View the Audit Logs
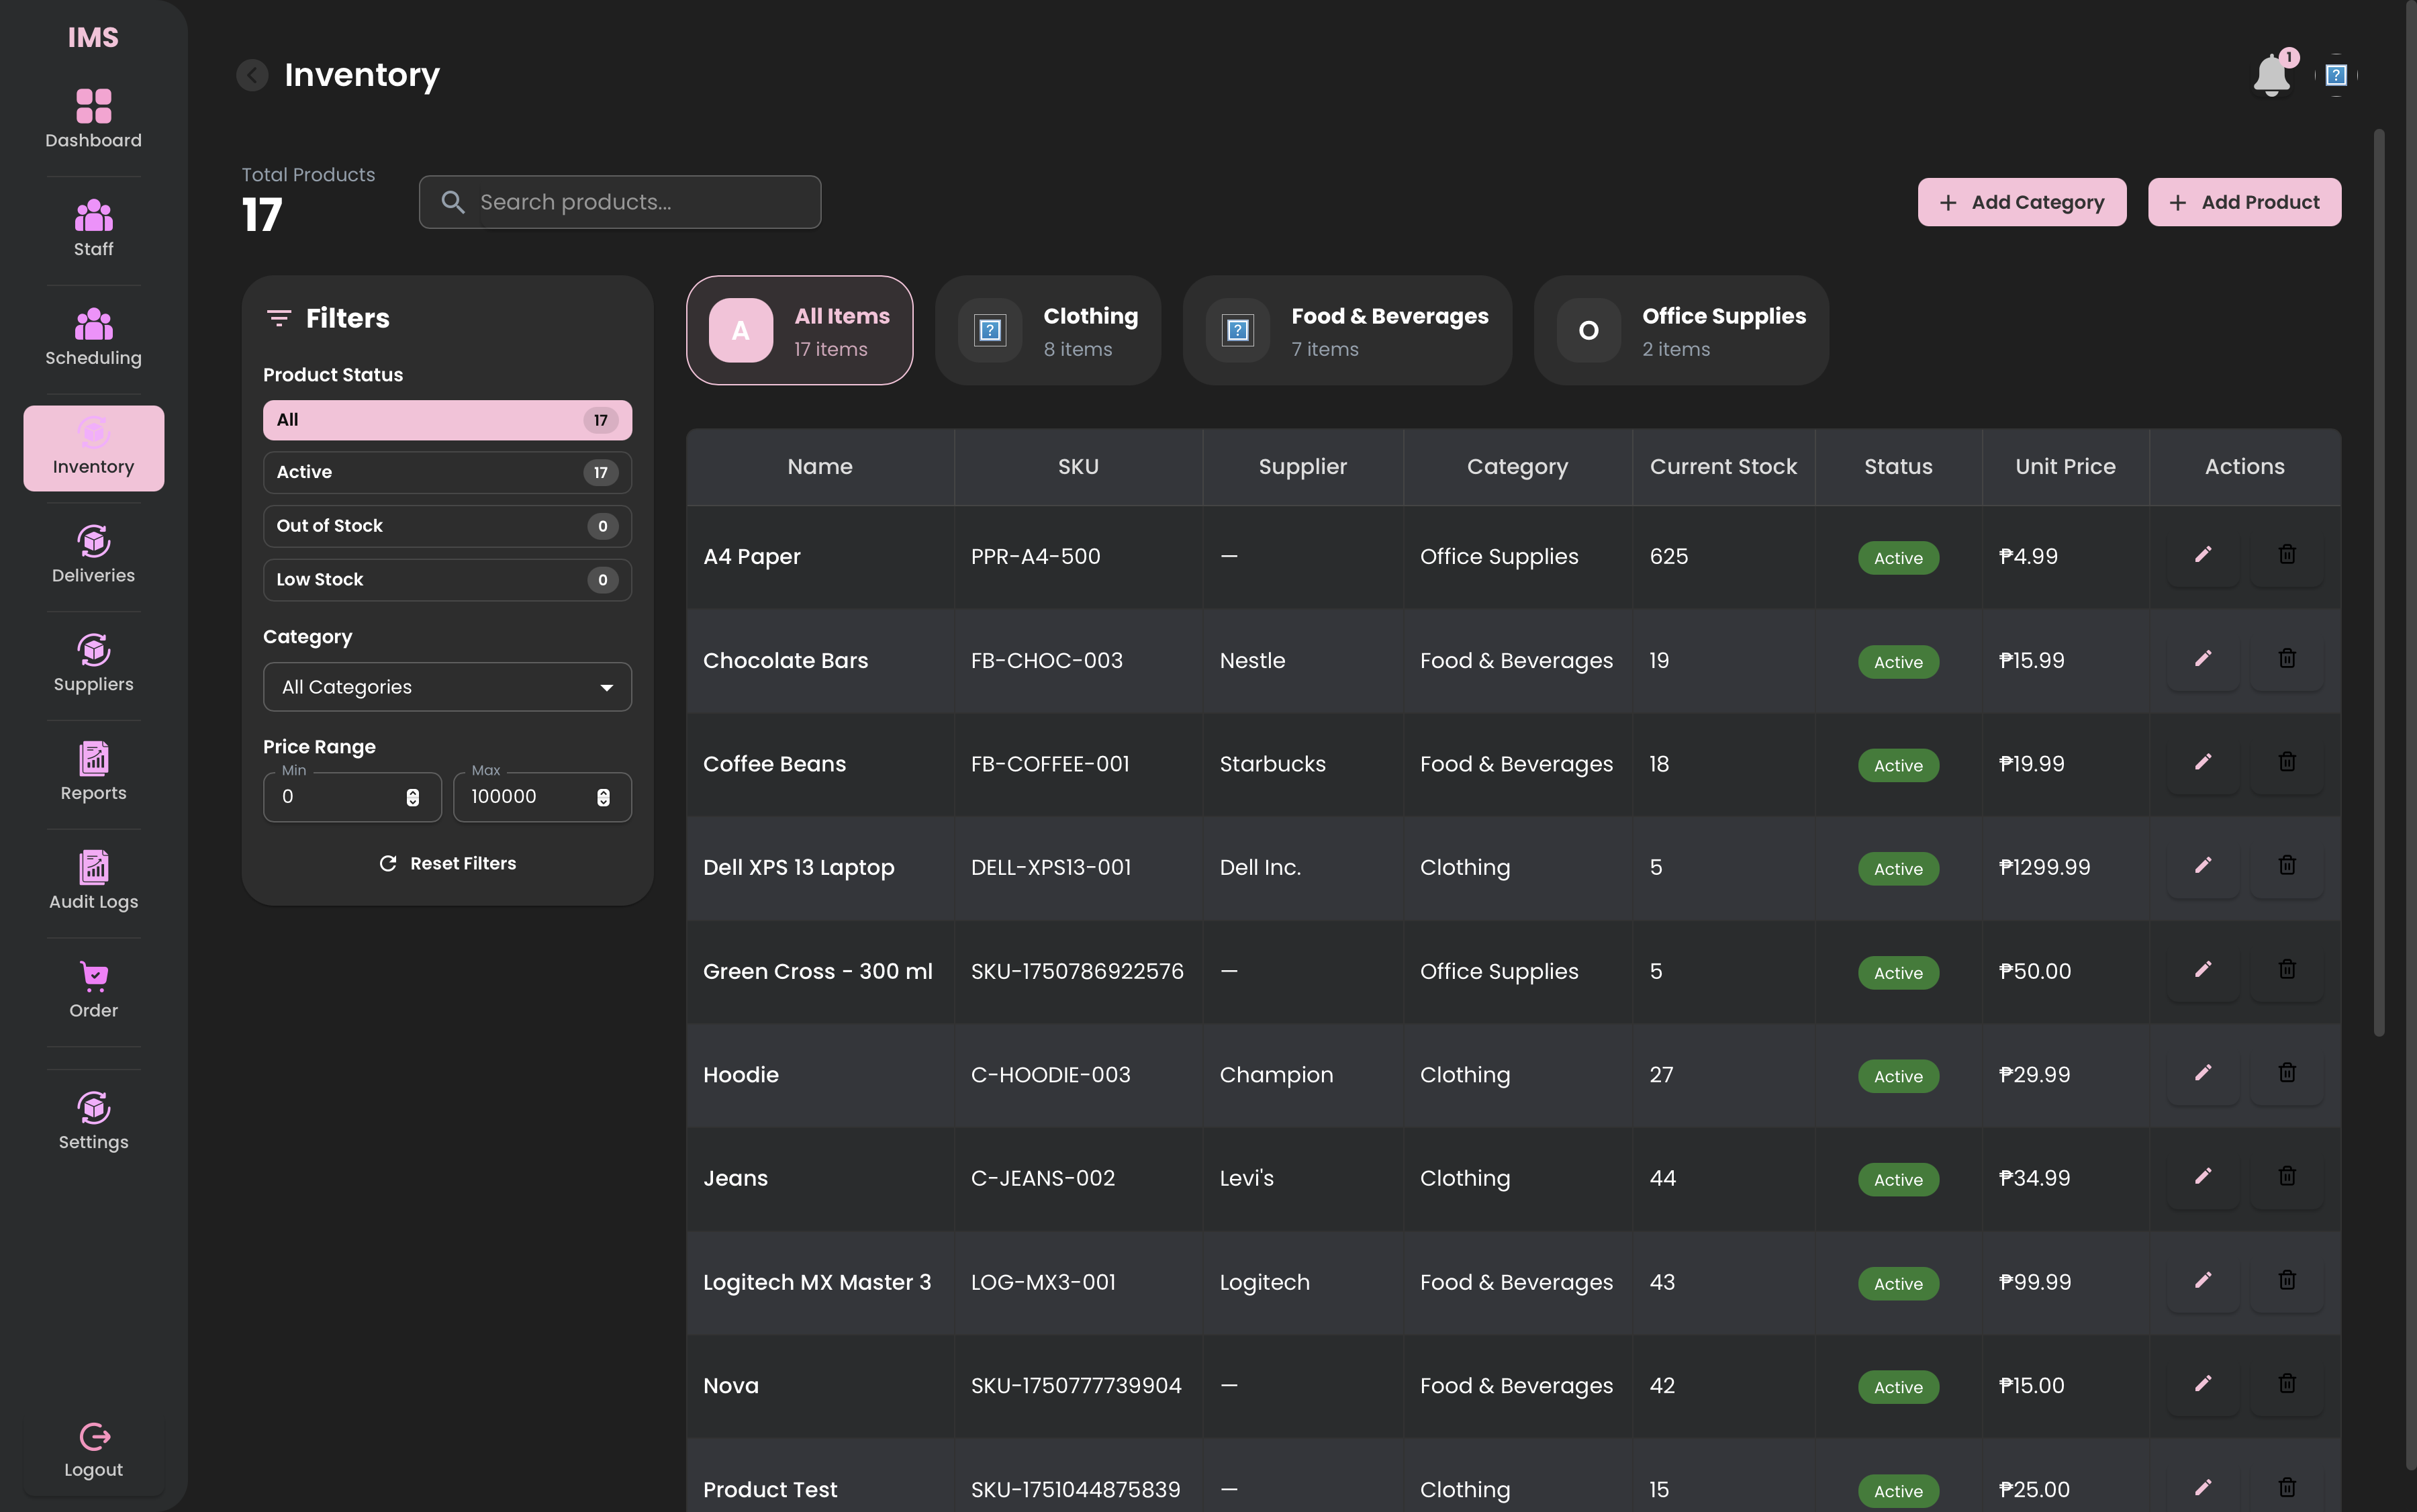 pos(93,881)
